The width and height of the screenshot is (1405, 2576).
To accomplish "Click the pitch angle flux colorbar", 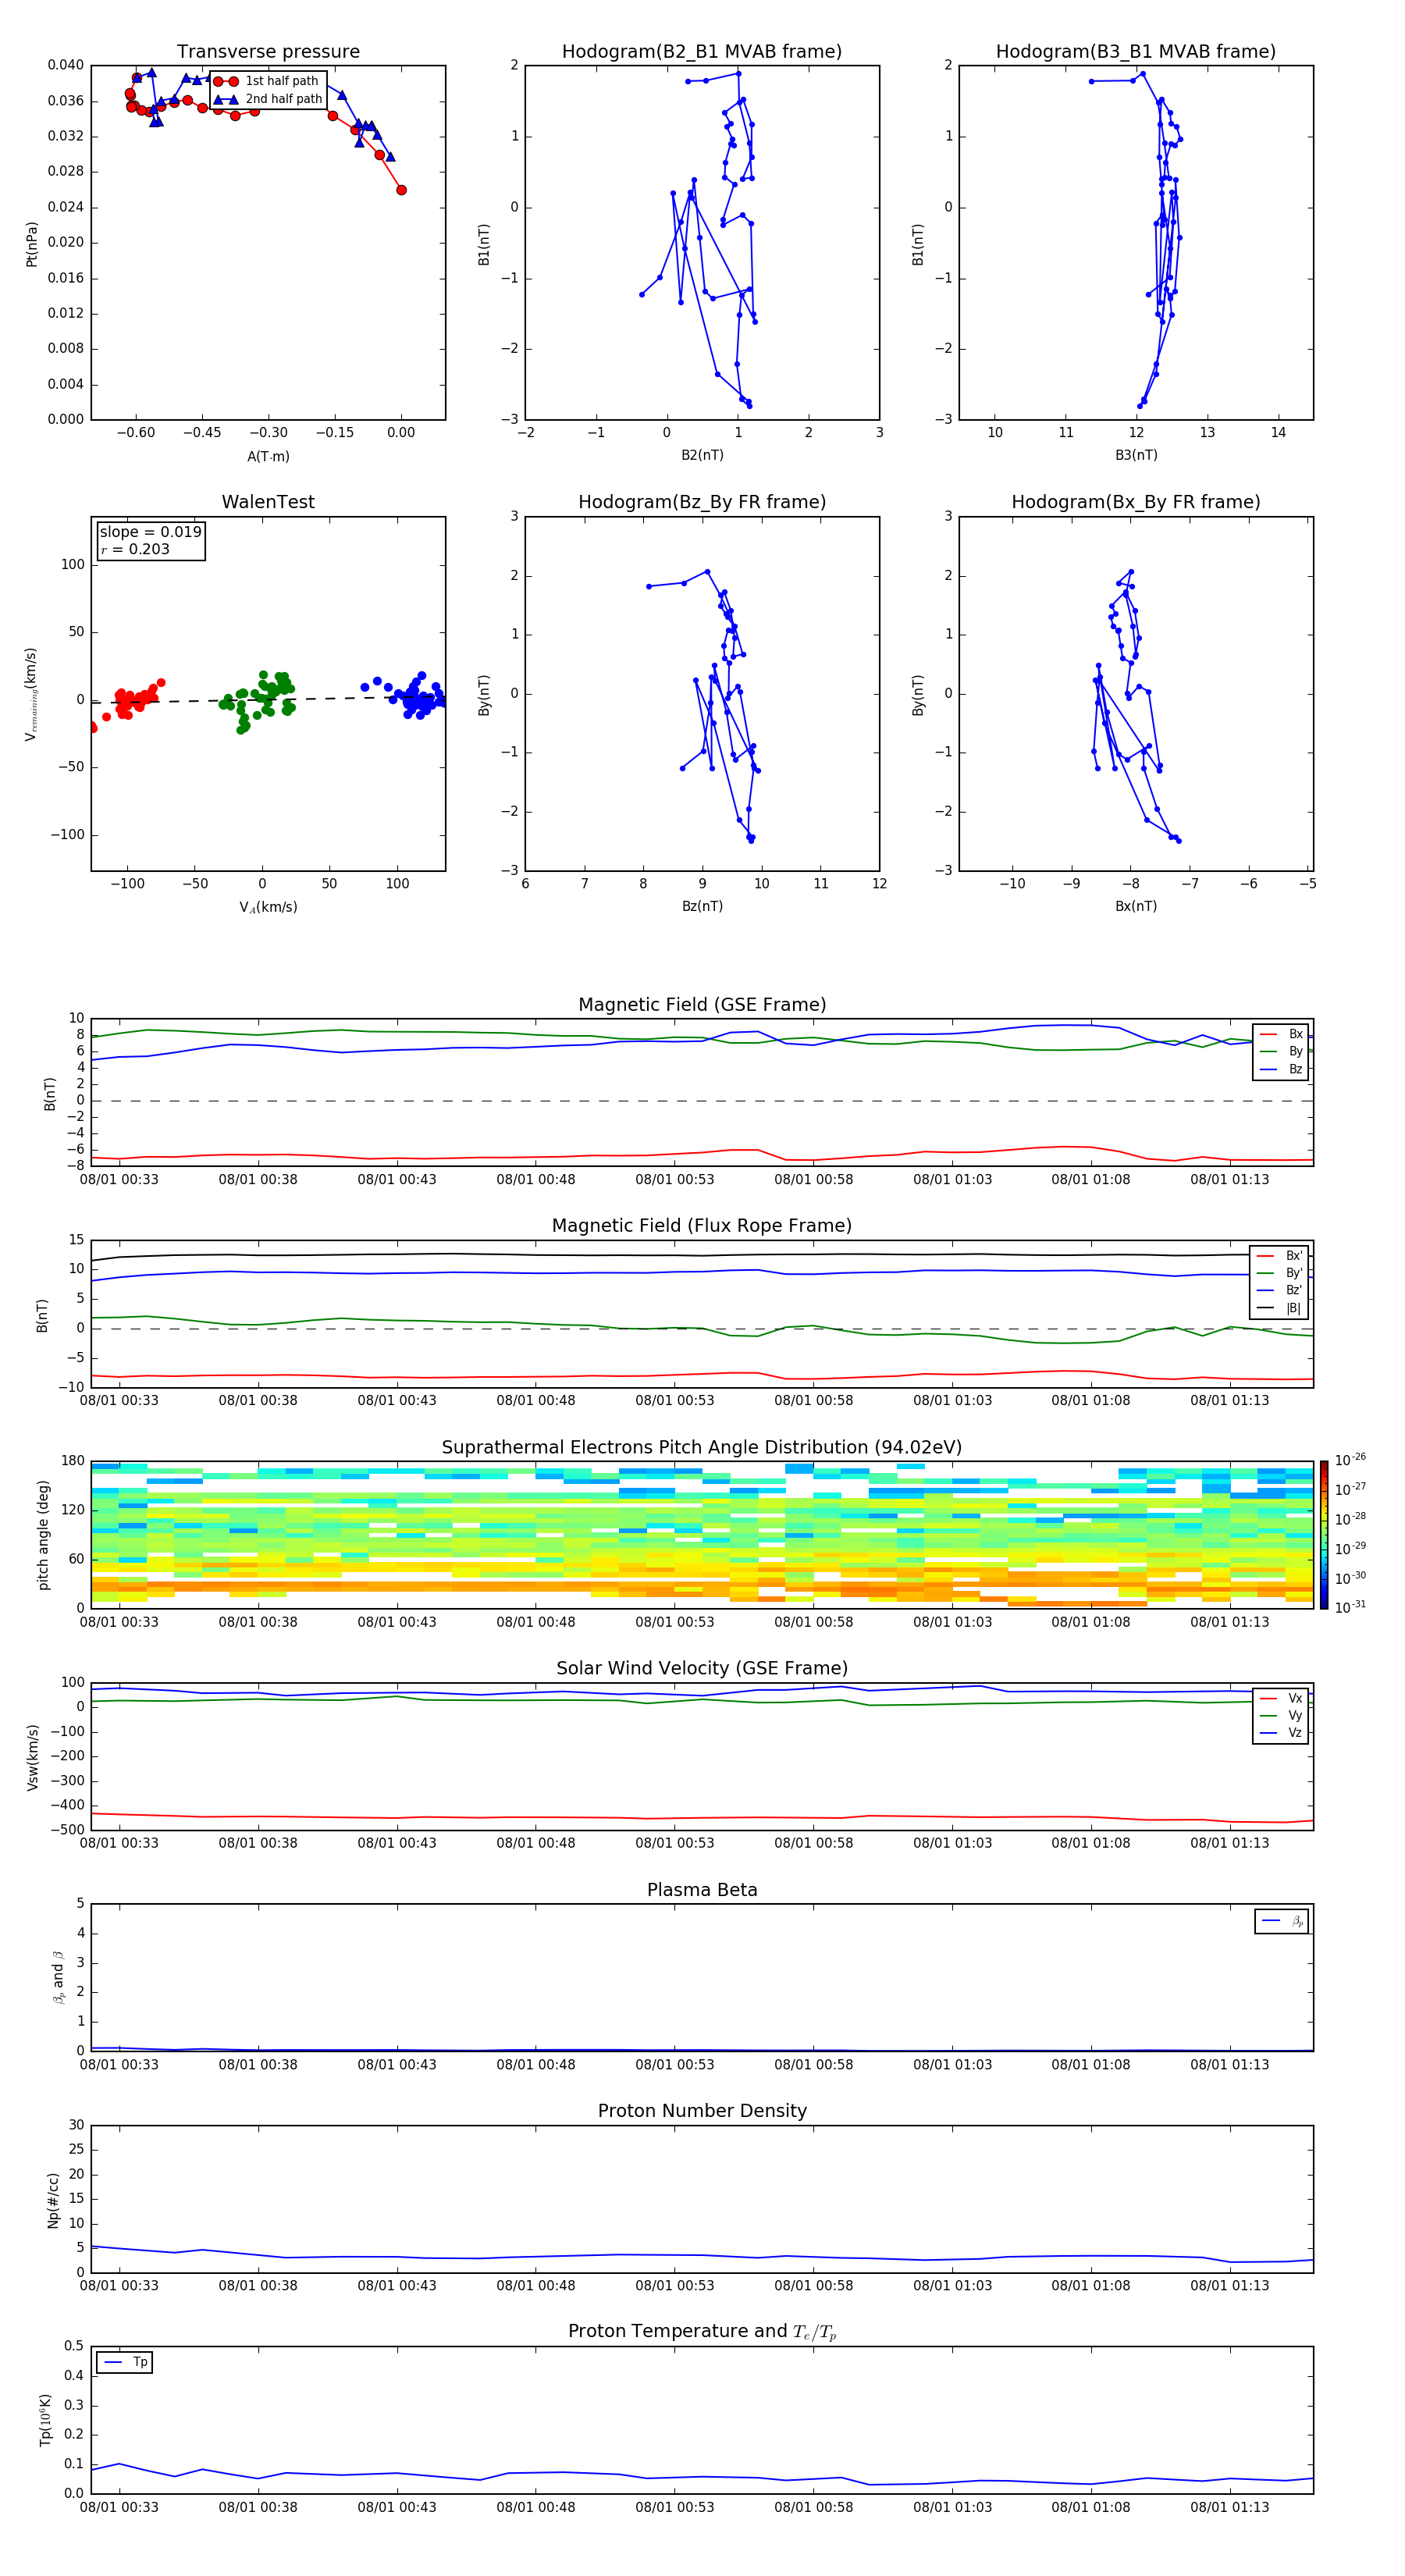I will click(x=1323, y=1534).
